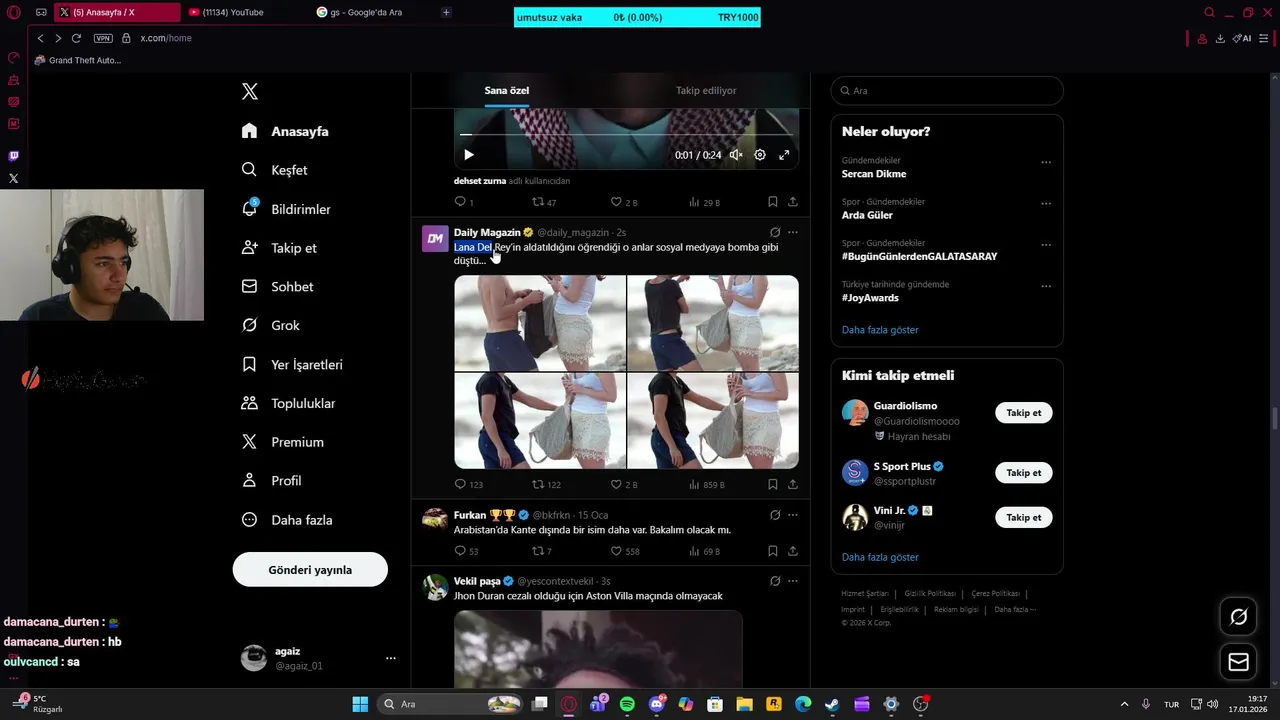Viewport: 1280px width, 720px height.
Task: Open Profil page
Action: pos(271,481)
